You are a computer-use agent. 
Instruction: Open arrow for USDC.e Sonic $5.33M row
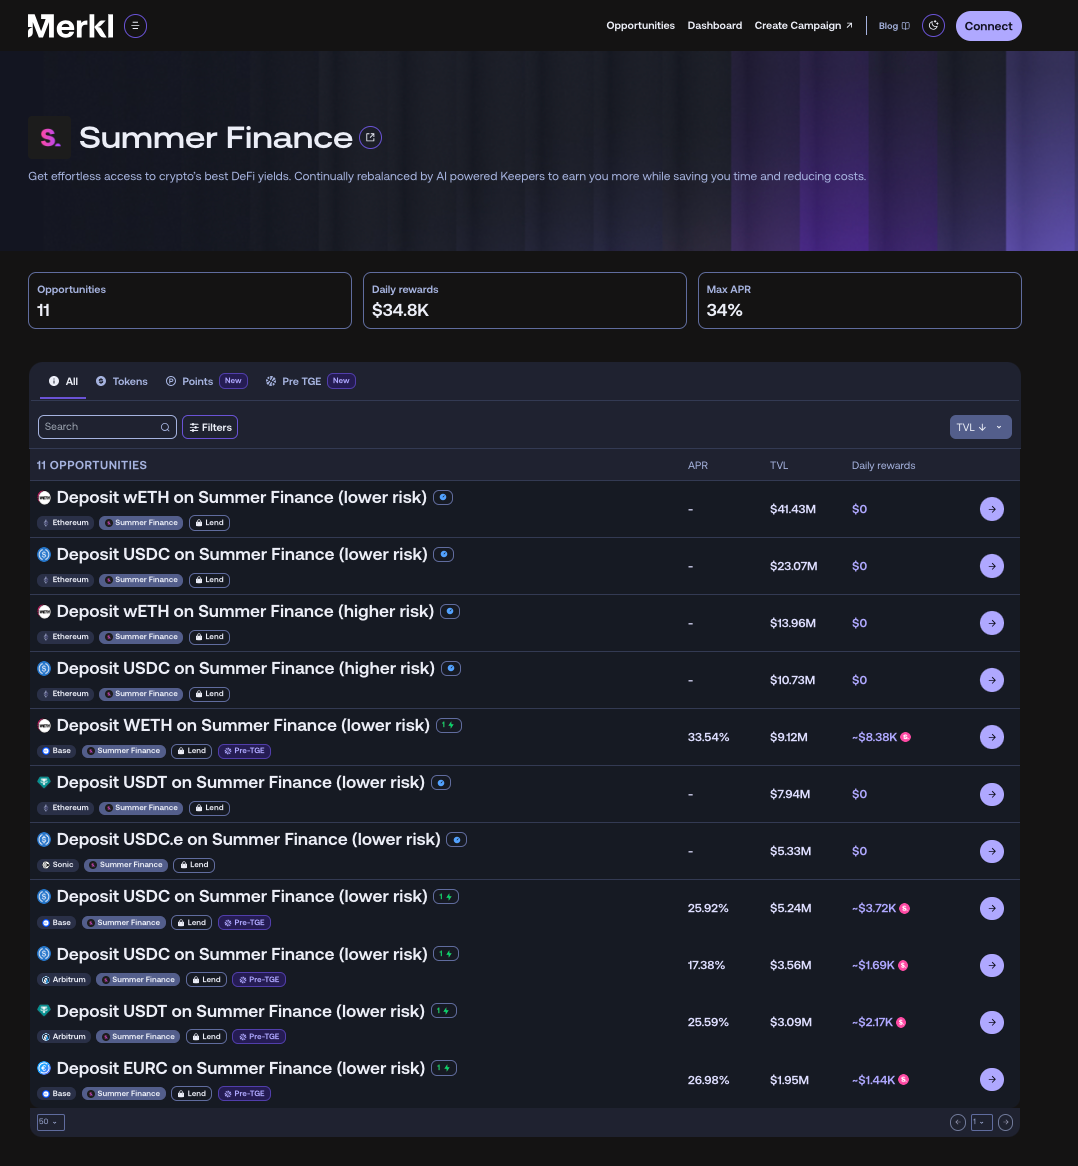(992, 851)
